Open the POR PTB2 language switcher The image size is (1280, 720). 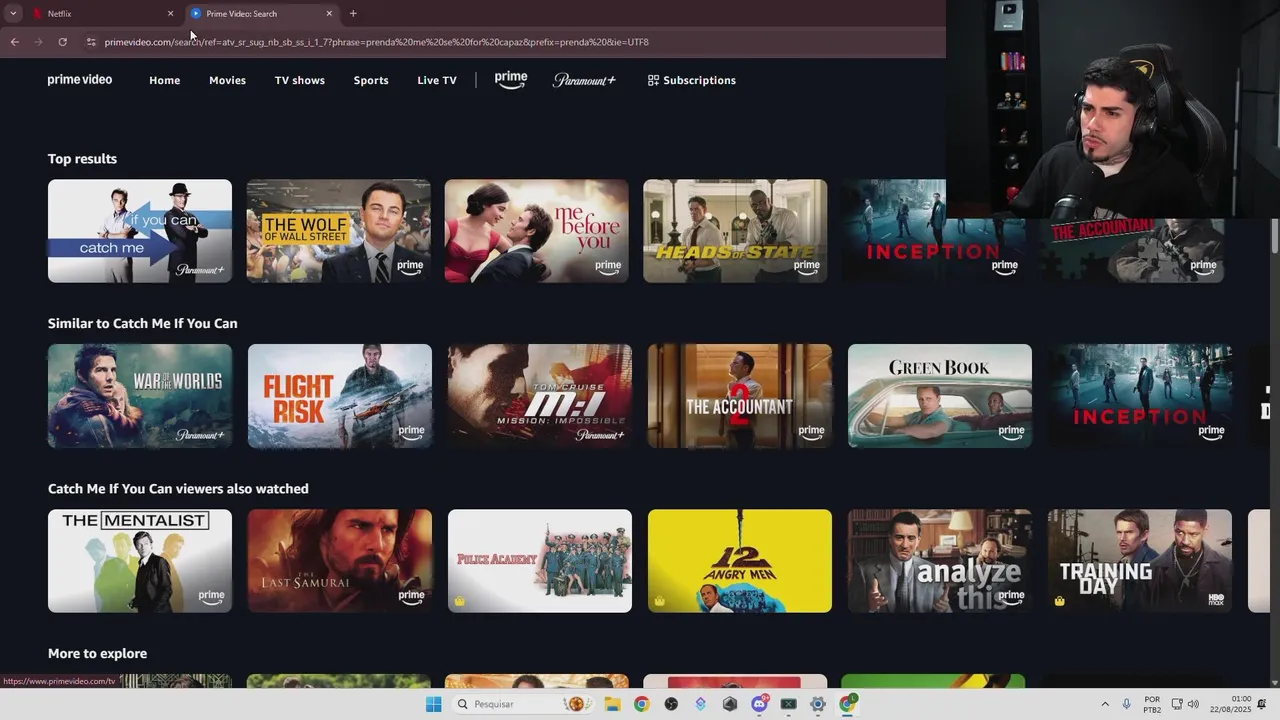point(1152,704)
